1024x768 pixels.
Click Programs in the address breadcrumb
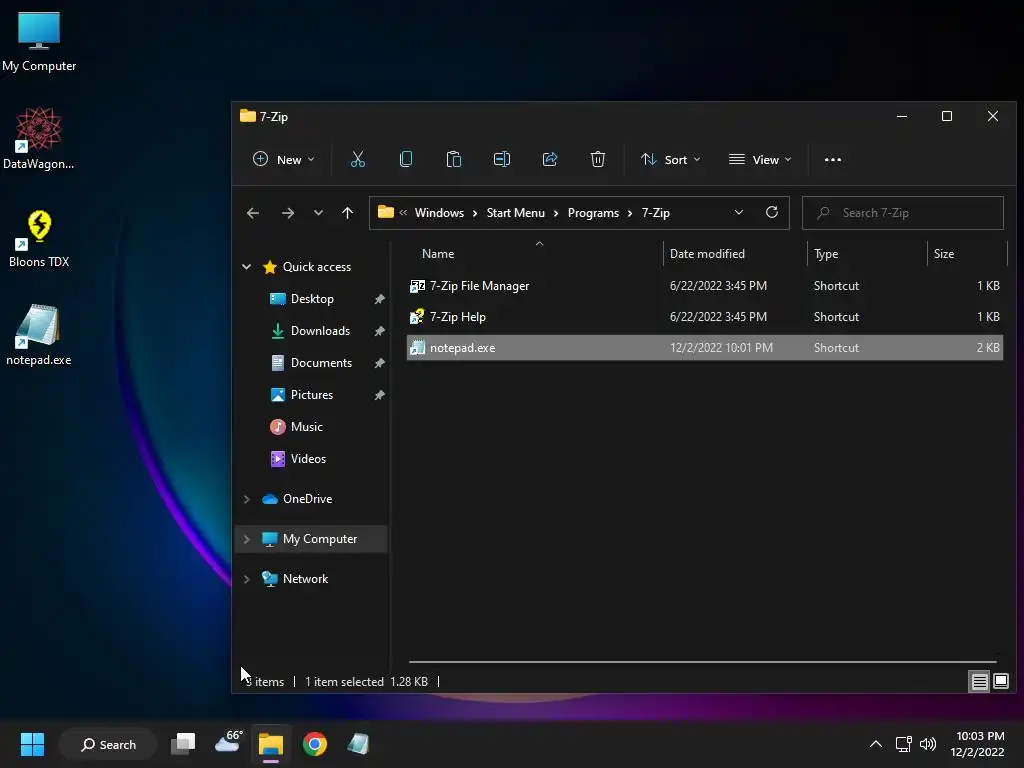coord(593,213)
